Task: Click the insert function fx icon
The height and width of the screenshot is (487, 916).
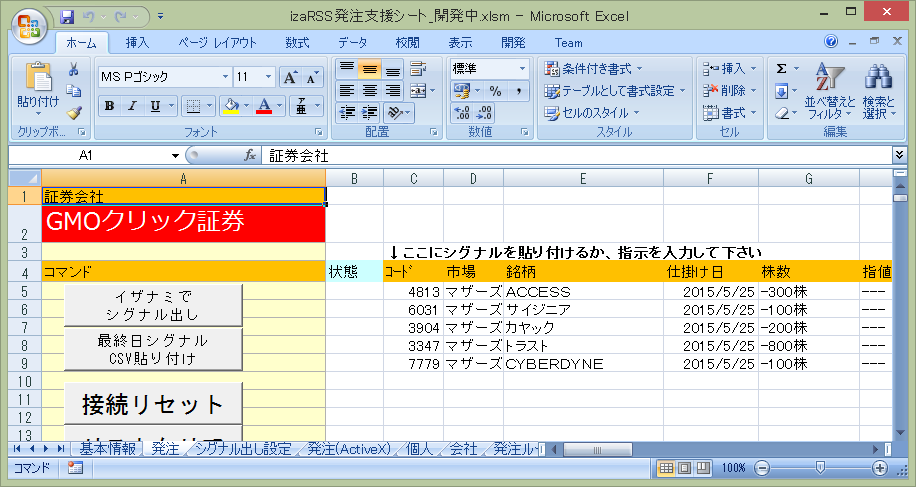Action: coord(250,155)
